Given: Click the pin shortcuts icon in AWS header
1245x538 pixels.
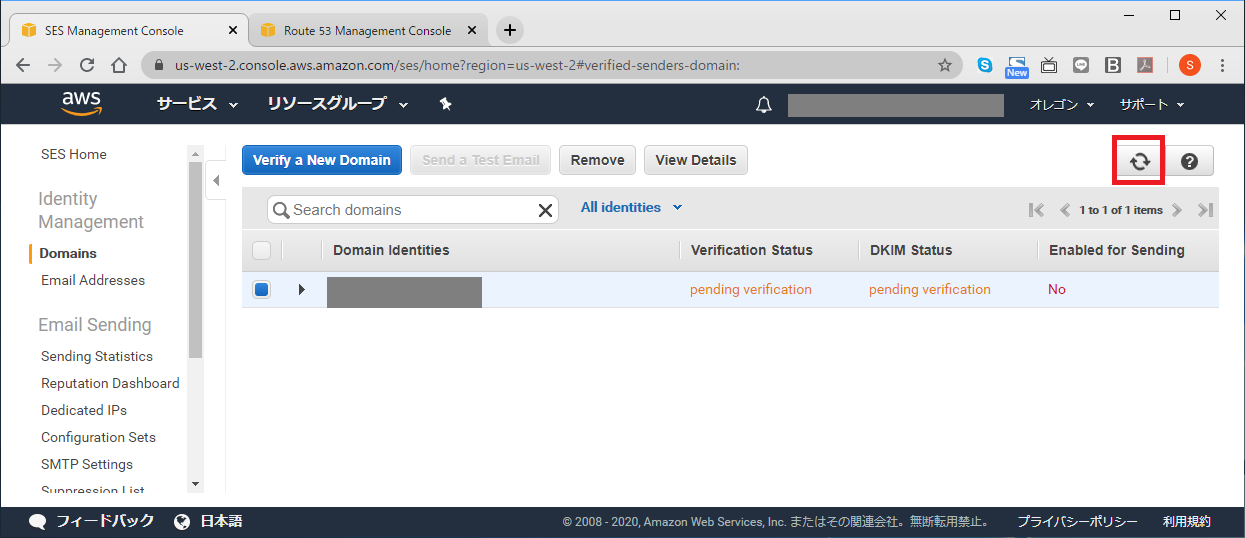Looking at the screenshot, I should pyautogui.click(x=446, y=104).
